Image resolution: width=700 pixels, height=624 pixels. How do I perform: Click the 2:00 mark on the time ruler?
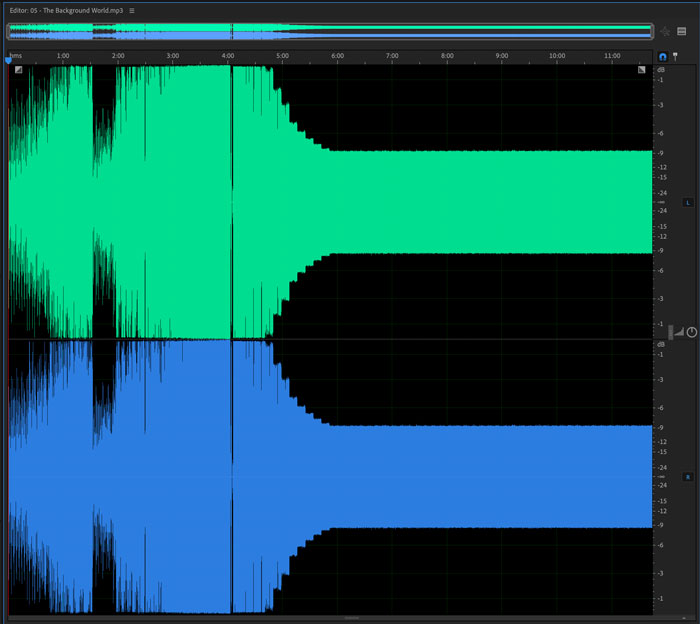[x=118, y=56]
